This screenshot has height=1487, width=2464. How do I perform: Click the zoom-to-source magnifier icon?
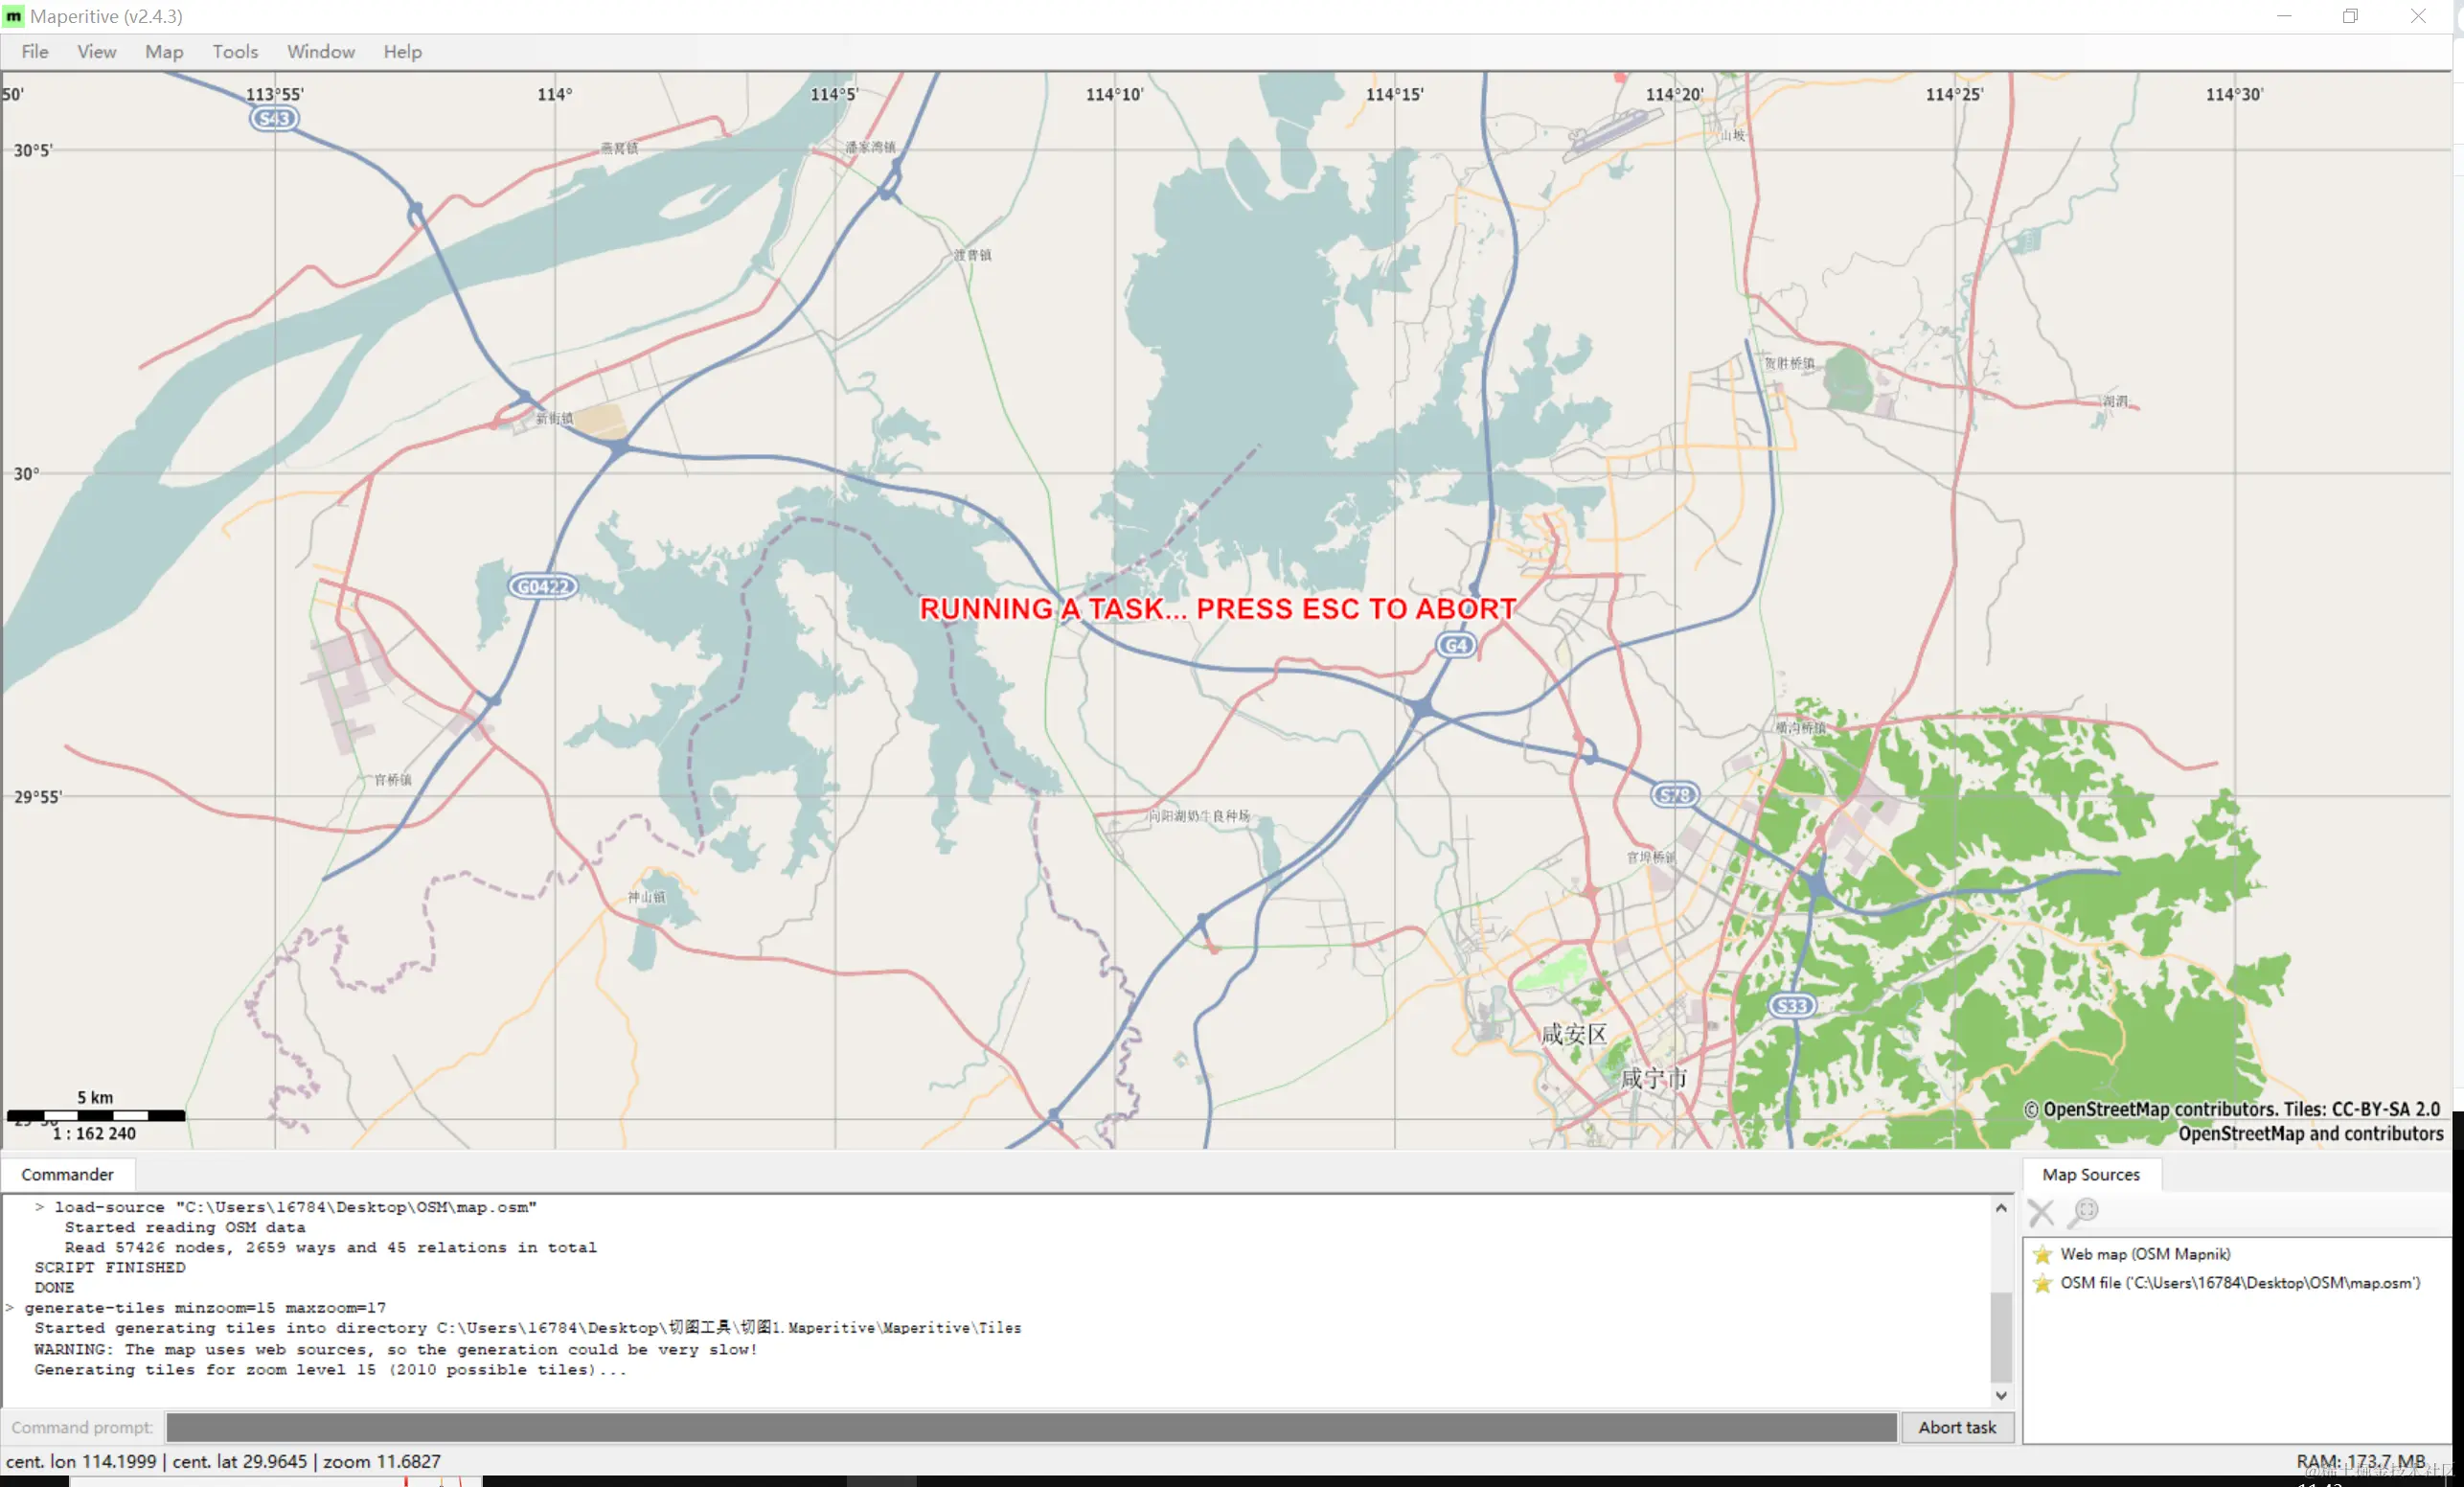pyautogui.click(x=2084, y=1213)
